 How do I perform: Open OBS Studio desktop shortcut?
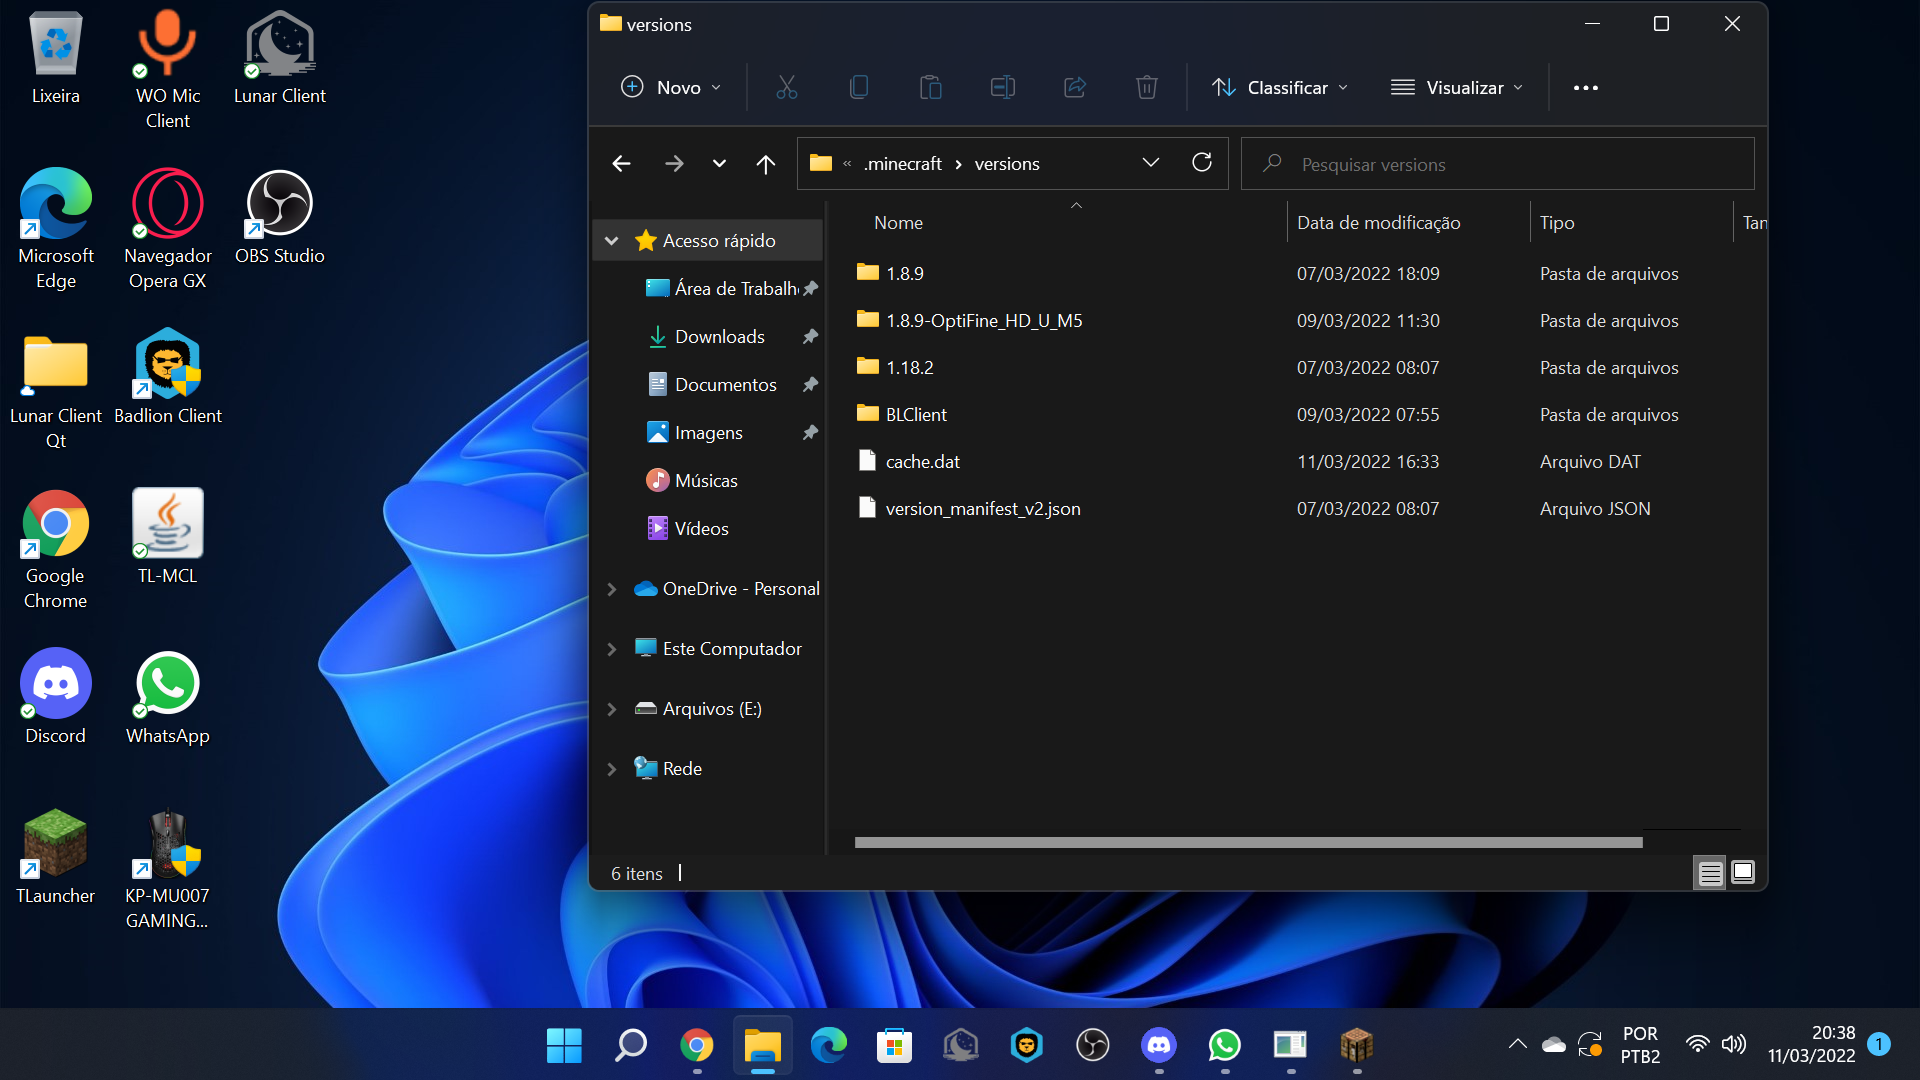pos(280,218)
